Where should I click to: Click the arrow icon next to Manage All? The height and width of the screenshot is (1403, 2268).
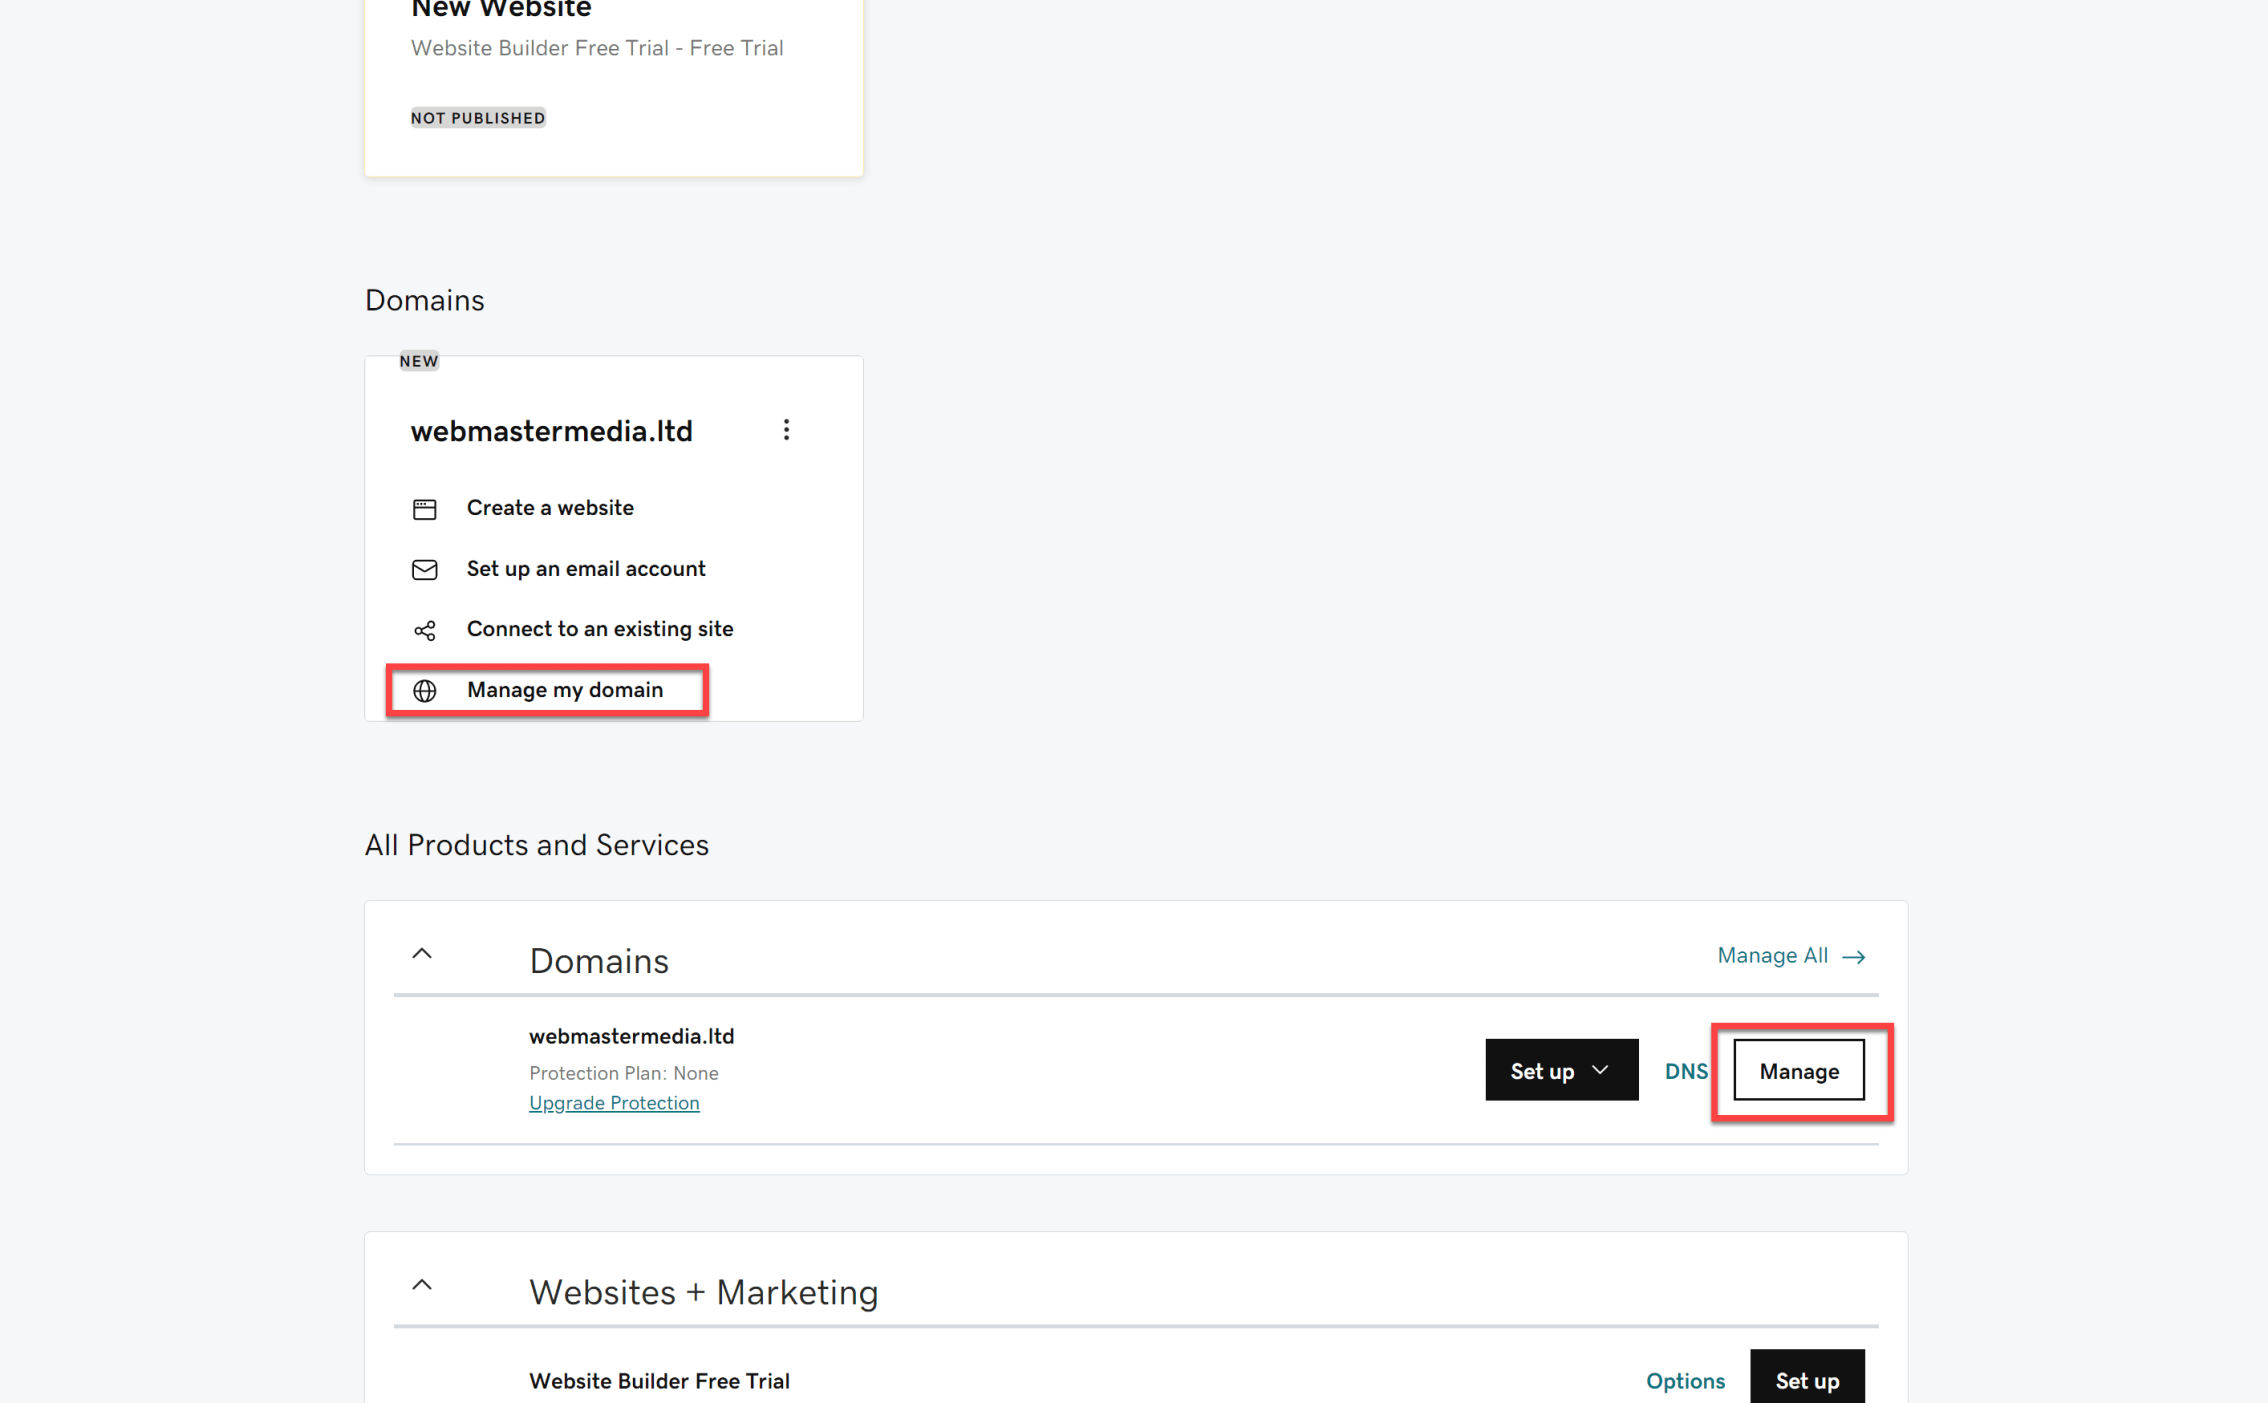click(1853, 957)
